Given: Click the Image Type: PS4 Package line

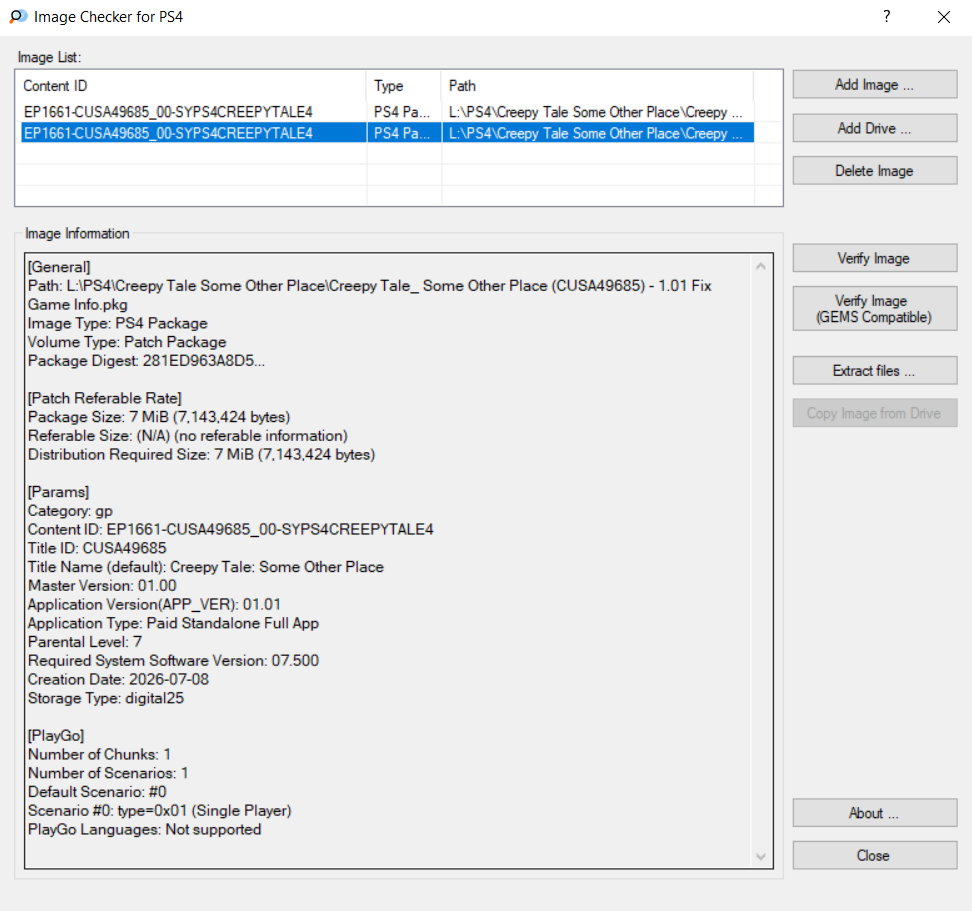Looking at the screenshot, I should tap(118, 323).
